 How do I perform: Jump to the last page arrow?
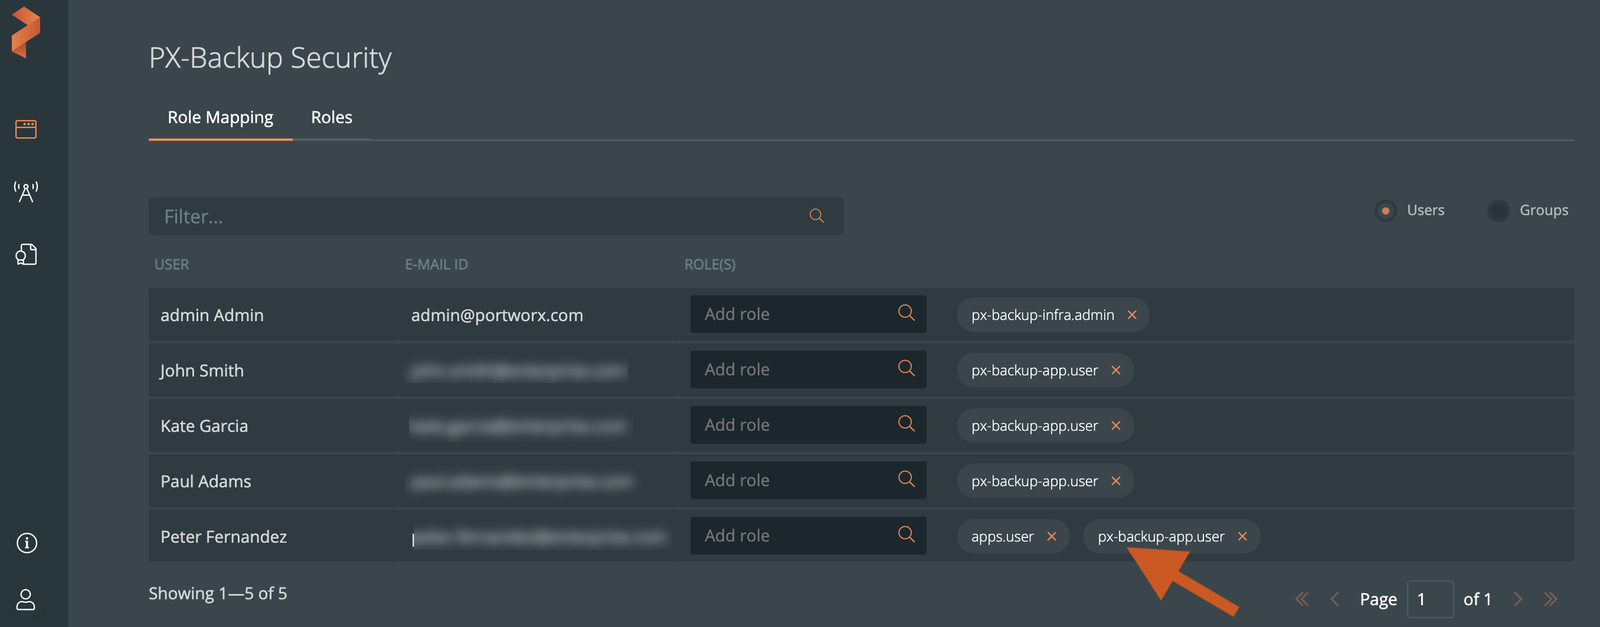point(1550,599)
